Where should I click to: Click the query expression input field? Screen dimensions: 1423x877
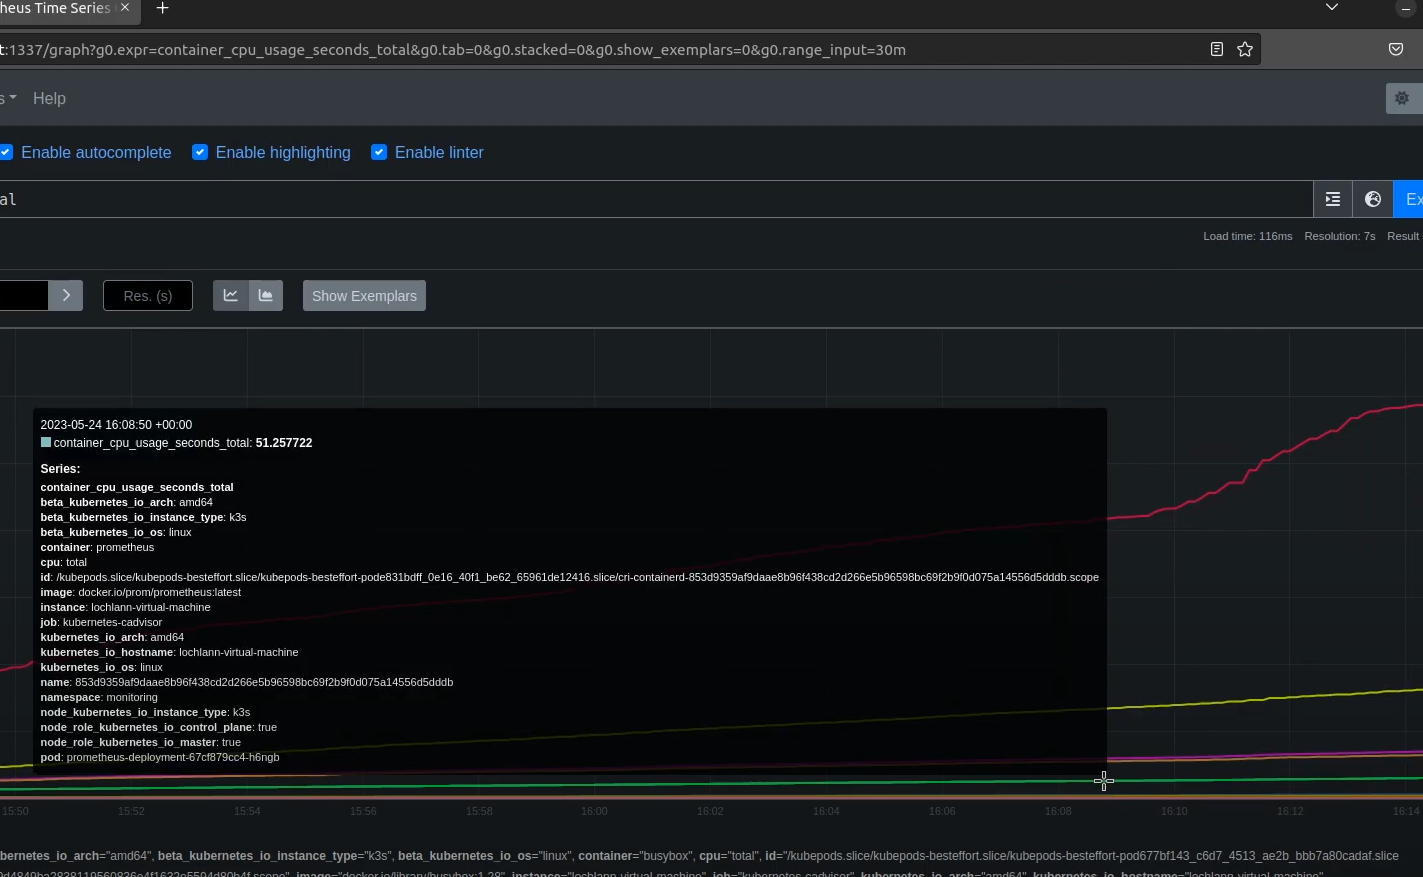pyautogui.click(x=655, y=199)
